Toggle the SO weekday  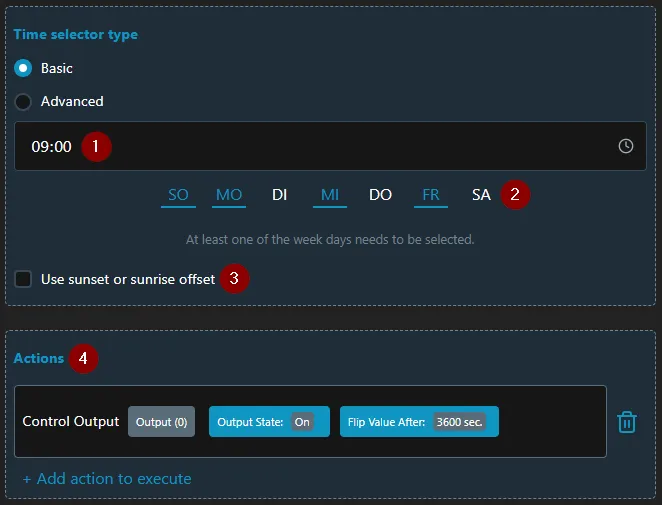(178, 195)
